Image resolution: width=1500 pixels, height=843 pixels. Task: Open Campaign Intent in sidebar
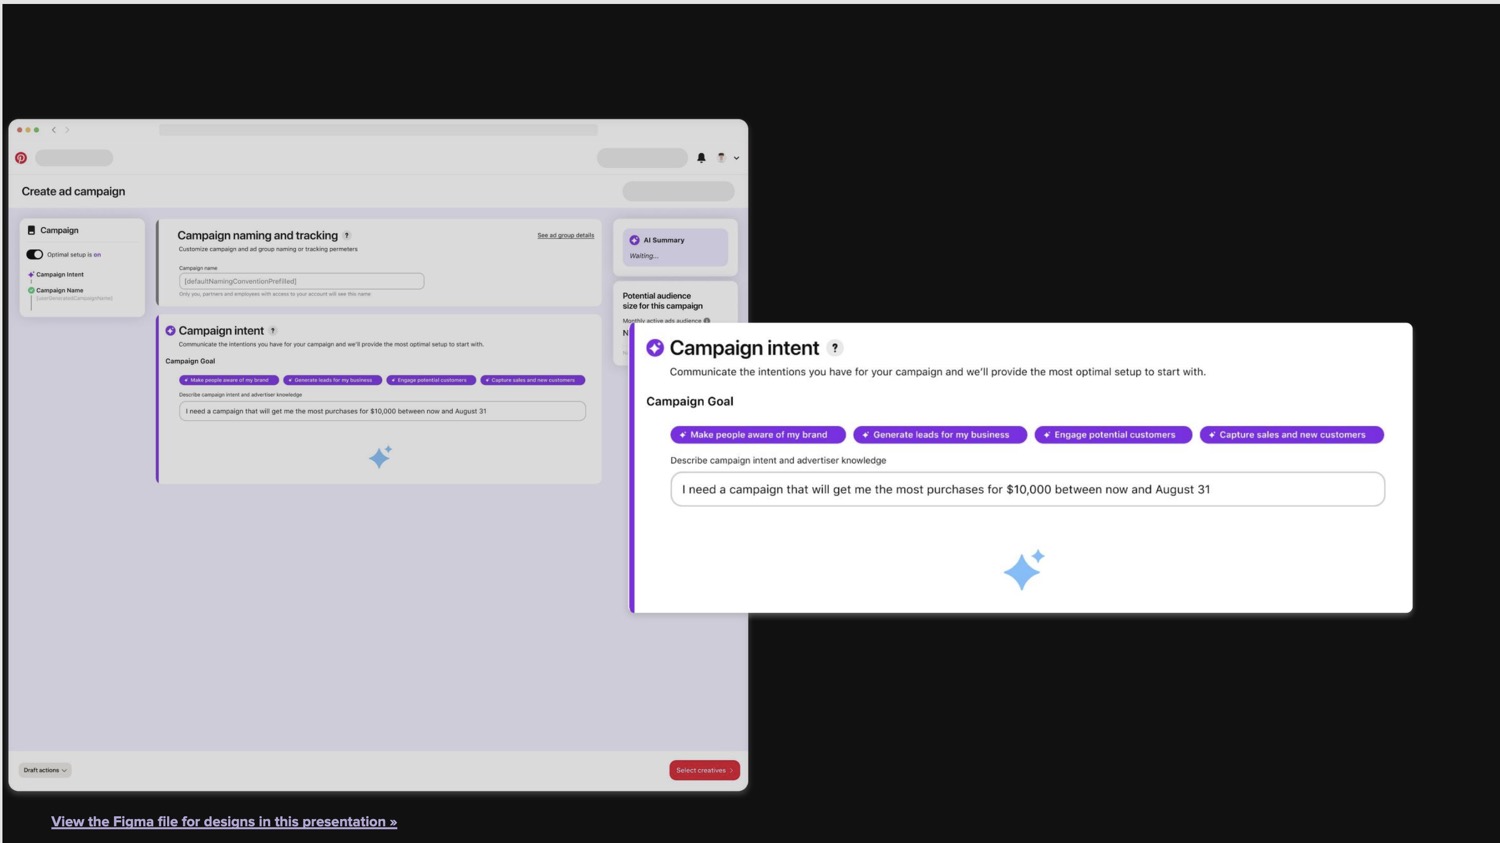[x=60, y=275]
